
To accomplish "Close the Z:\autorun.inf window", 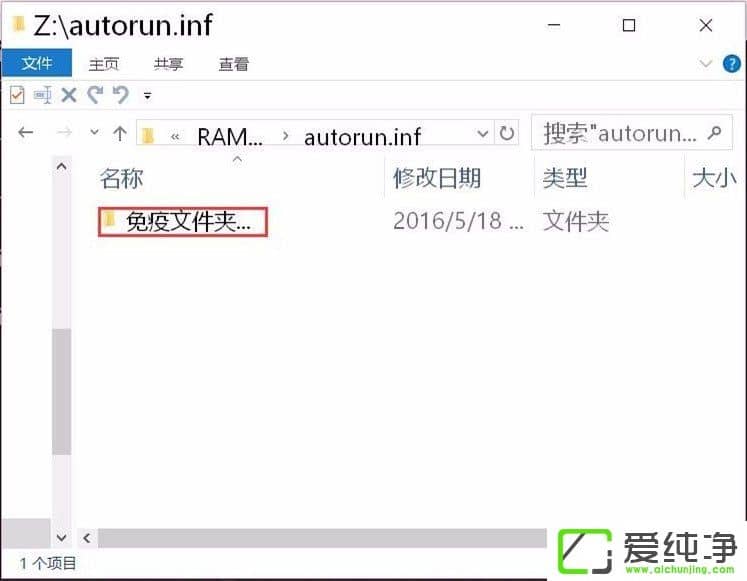I will coord(706,25).
